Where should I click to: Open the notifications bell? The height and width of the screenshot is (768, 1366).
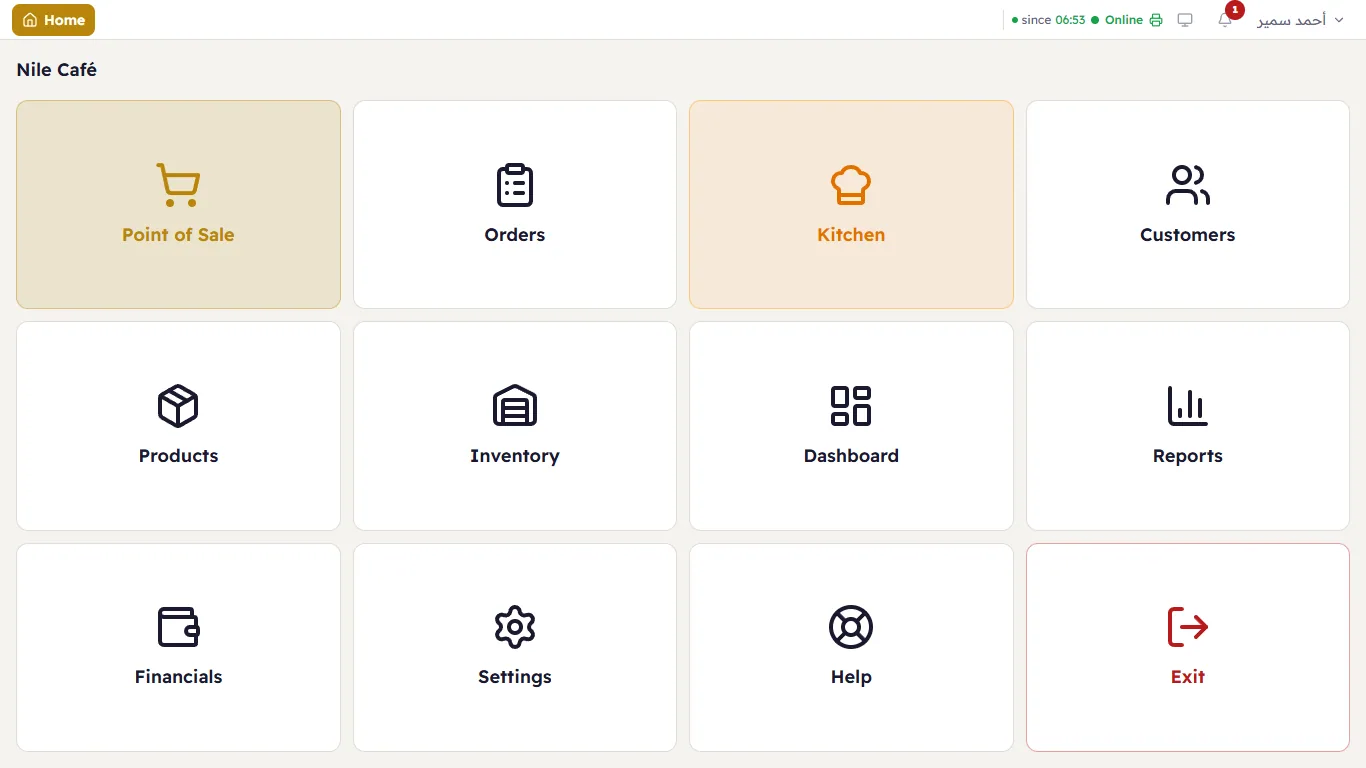click(x=1225, y=20)
